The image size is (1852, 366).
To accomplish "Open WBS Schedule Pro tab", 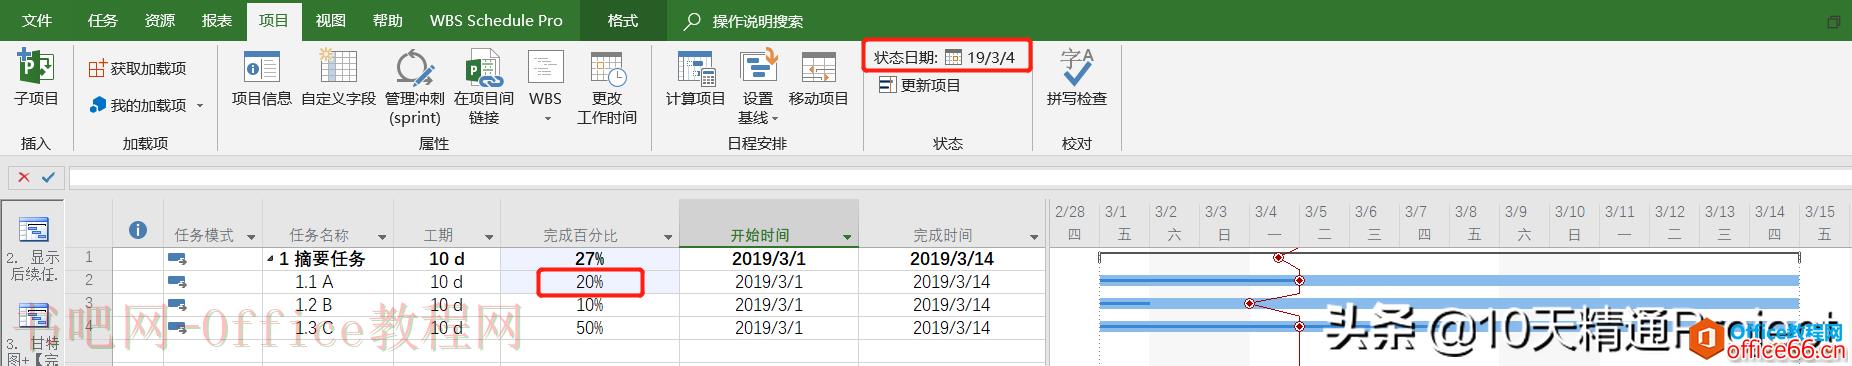I will coord(496,20).
